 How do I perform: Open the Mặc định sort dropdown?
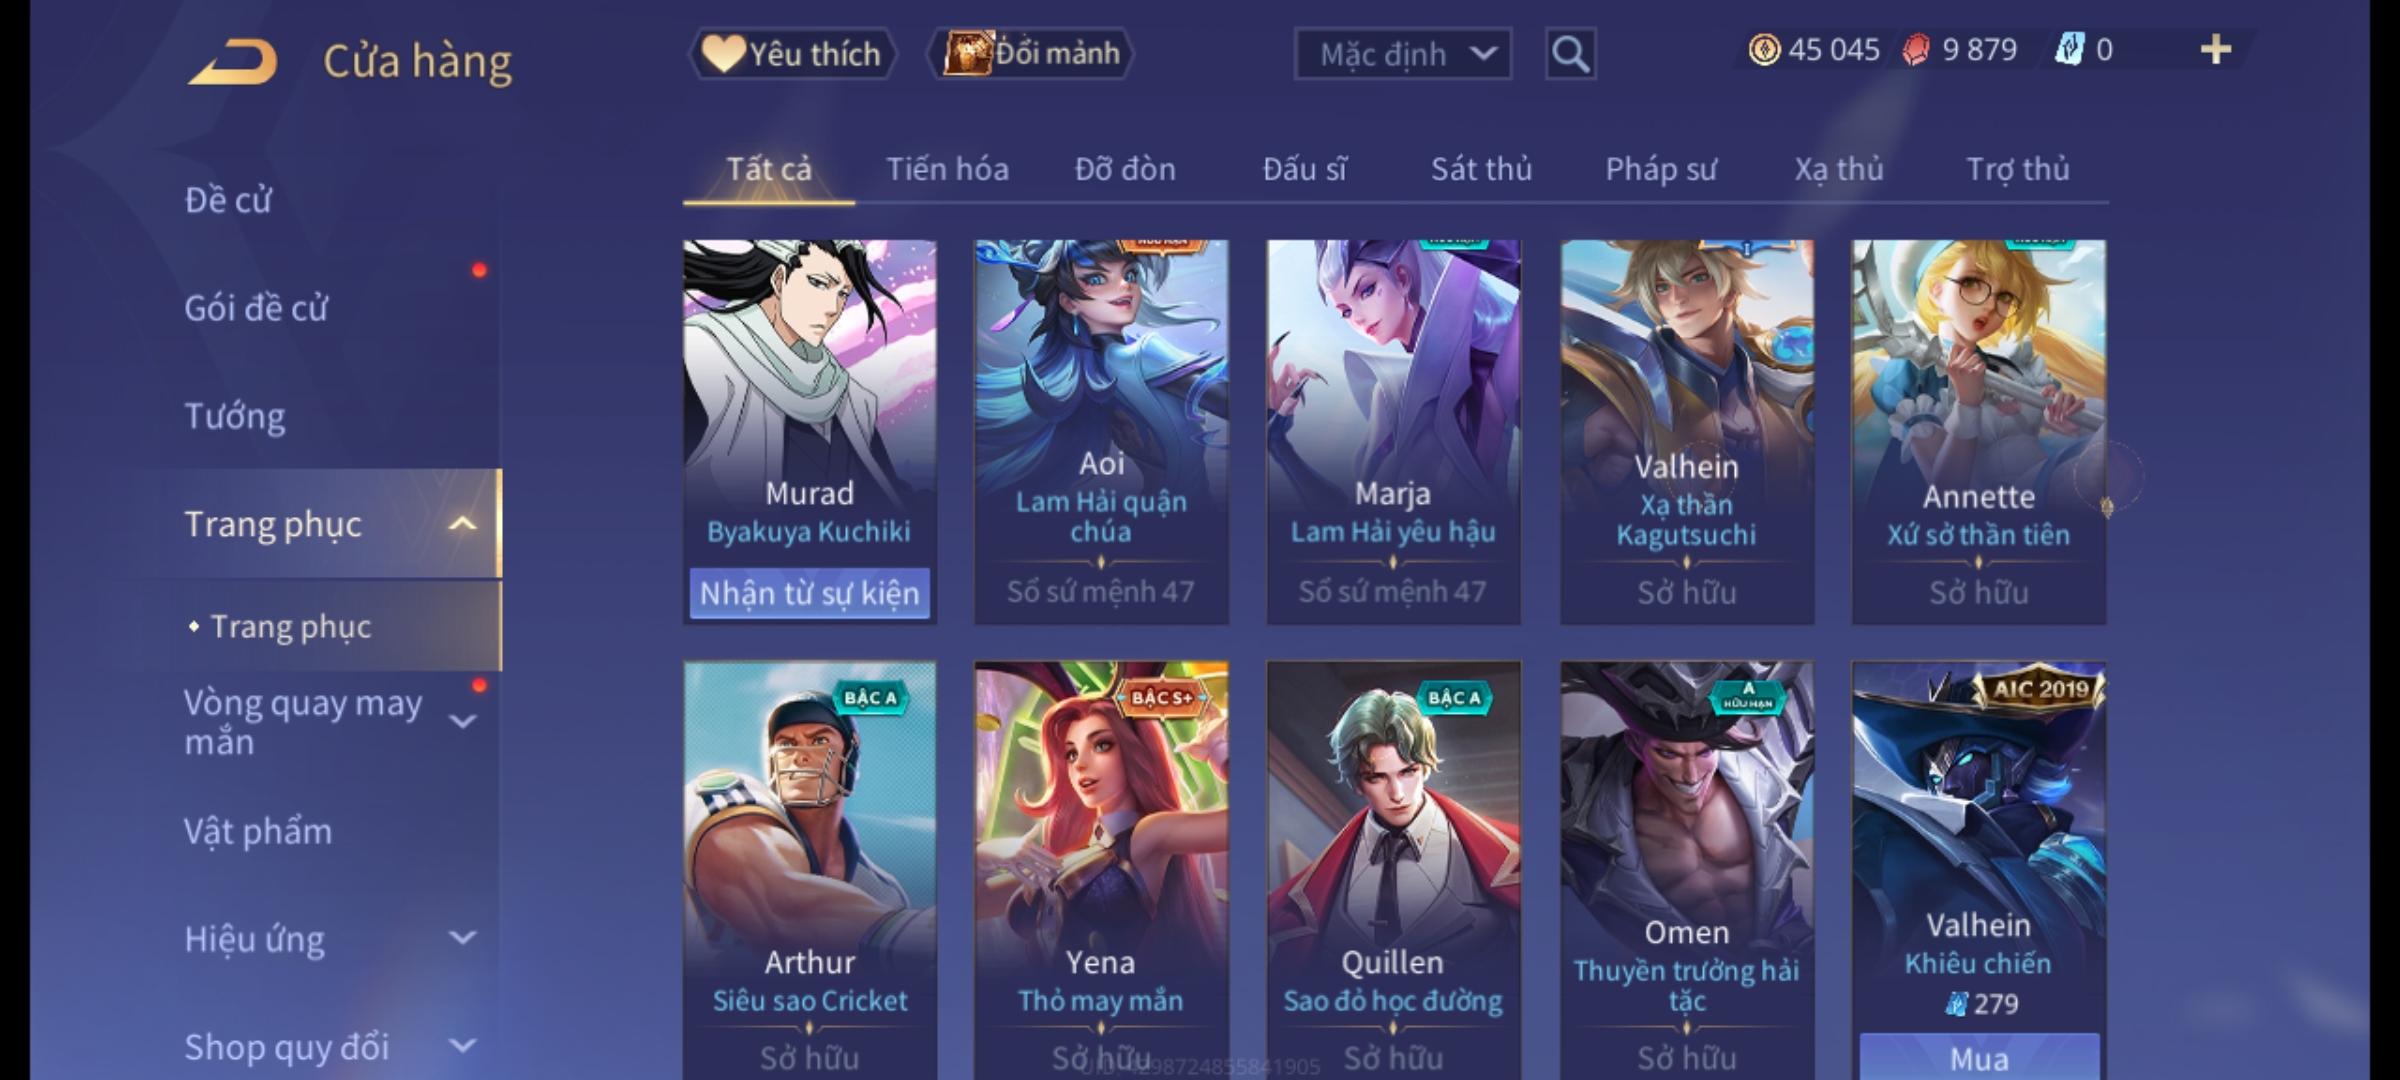pos(1402,54)
